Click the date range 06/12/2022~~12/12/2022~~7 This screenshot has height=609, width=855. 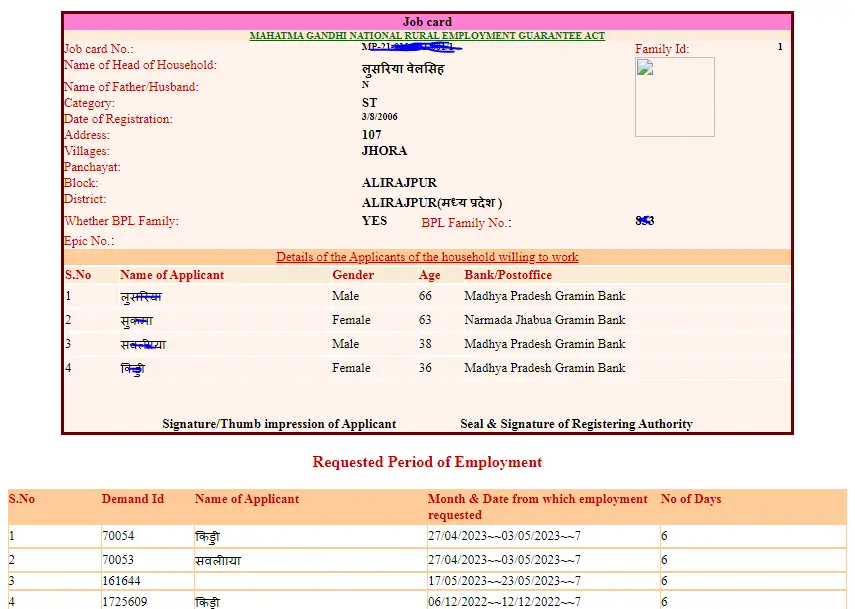[504, 601]
